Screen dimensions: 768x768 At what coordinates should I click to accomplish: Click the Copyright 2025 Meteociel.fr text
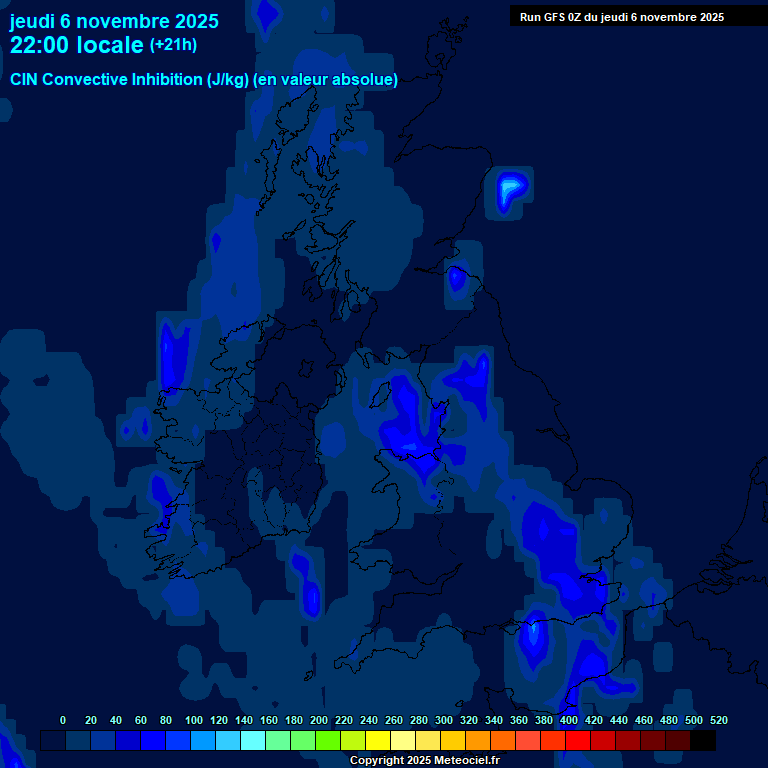pyautogui.click(x=424, y=761)
